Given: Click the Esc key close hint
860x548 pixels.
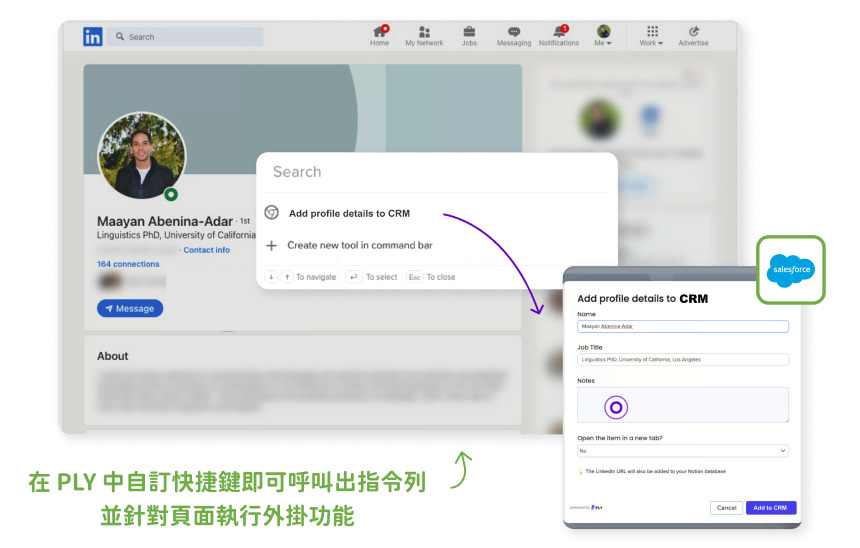Looking at the screenshot, I should point(415,277).
